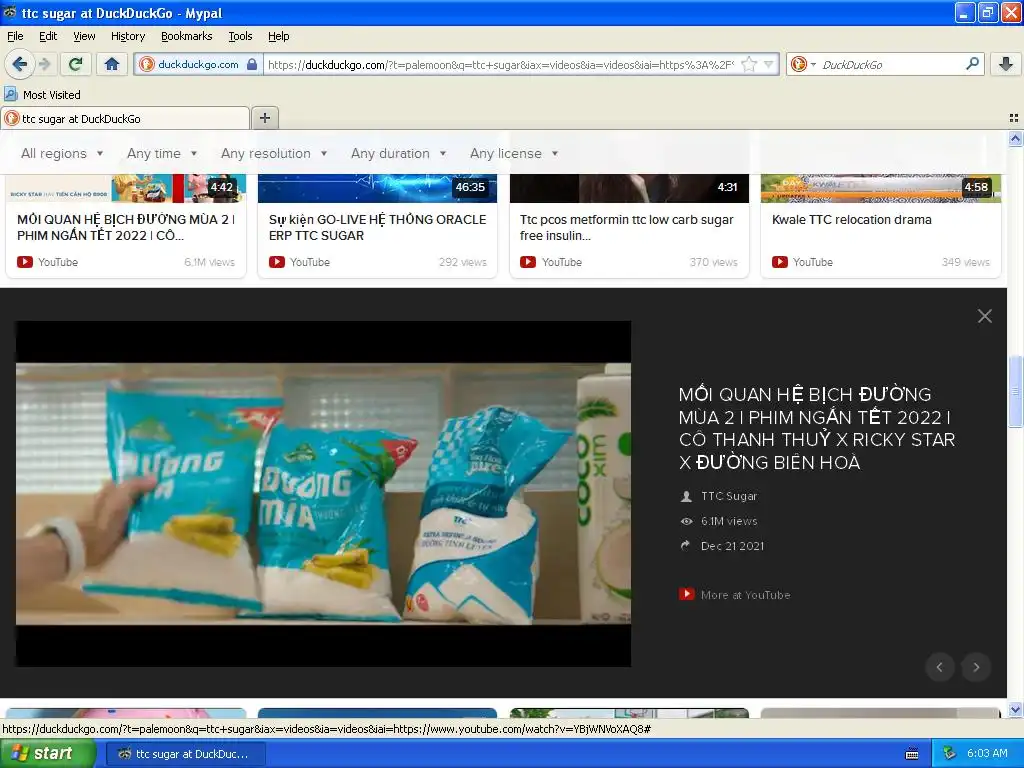
Task: Open the address bar history dropdown arrow
Action: (769, 64)
